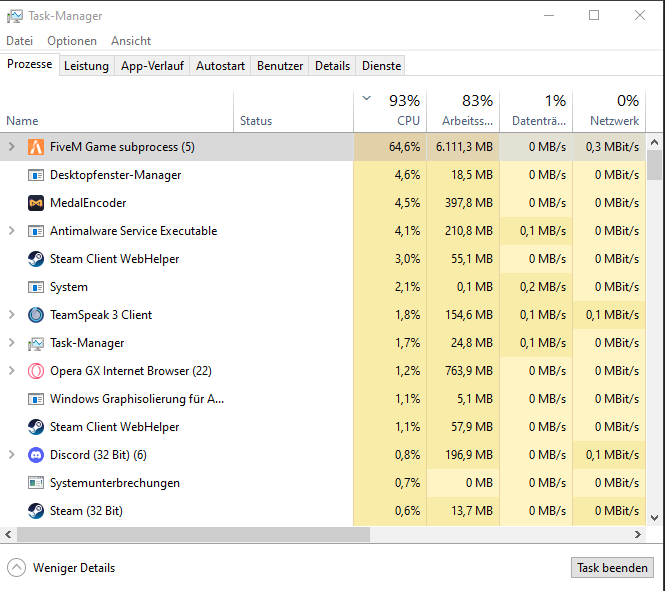Select the Desktopfenster-Manager process name
Screen dimensions: 665x591
(x=115, y=175)
